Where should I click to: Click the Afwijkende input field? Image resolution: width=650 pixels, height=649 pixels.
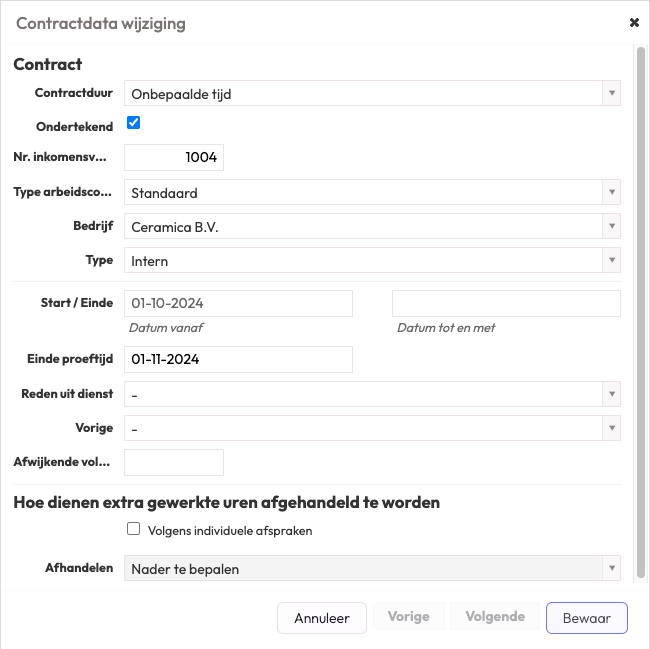click(x=174, y=462)
